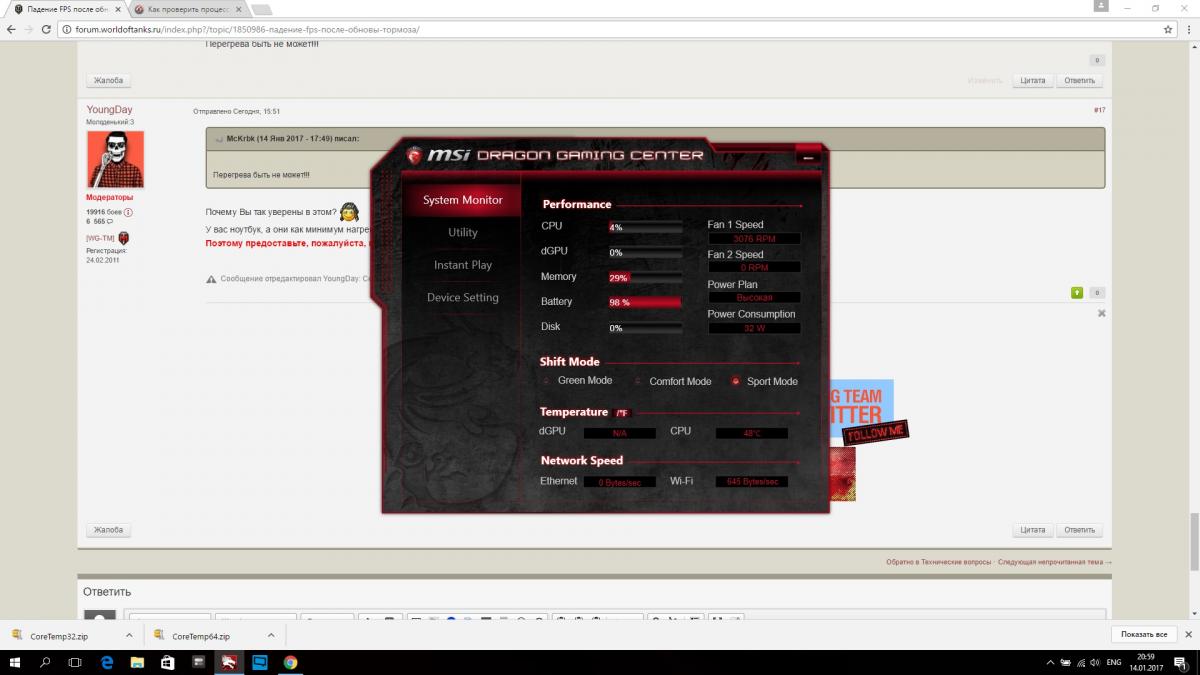The height and width of the screenshot is (675, 1200).
Task: Click the Fan 1 Speed 3076 RPM value
Action: [x=754, y=239]
